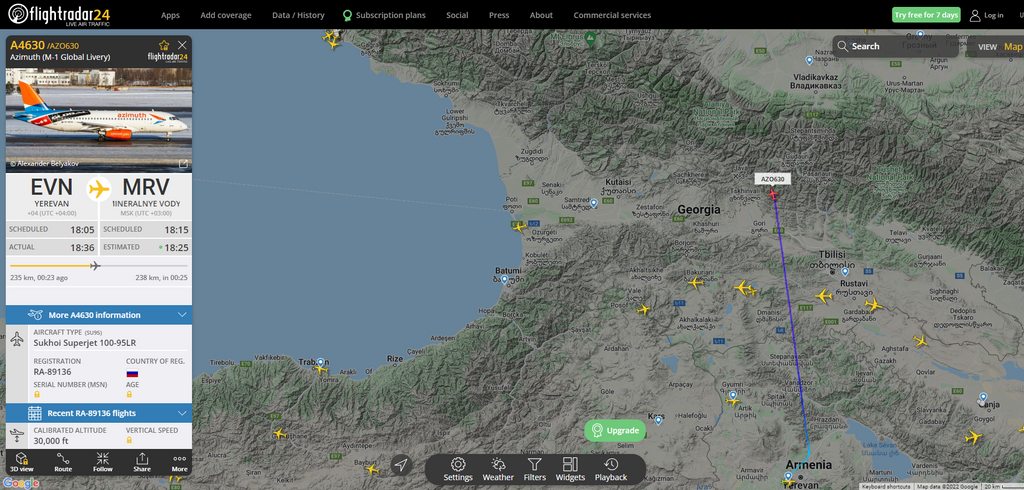Follow the aircraft on map
1024x490 pixels.
tap(103, 462)
